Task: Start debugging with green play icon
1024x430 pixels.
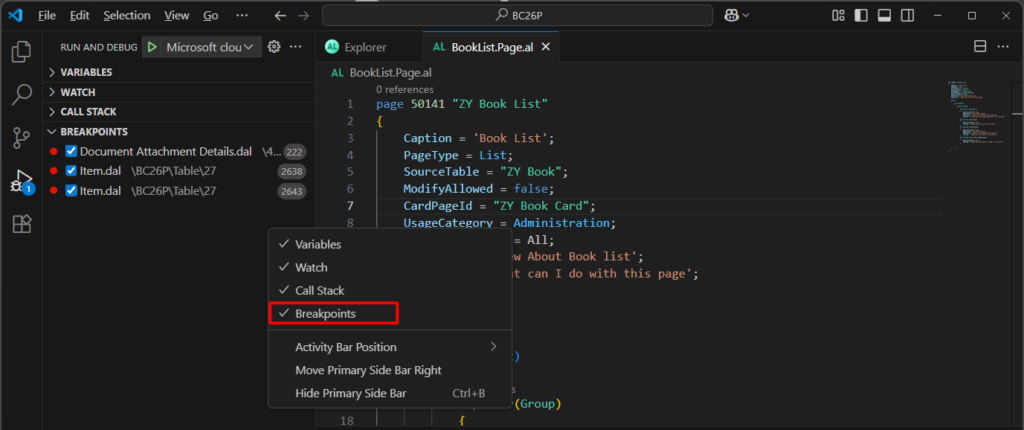Action: 151,47
